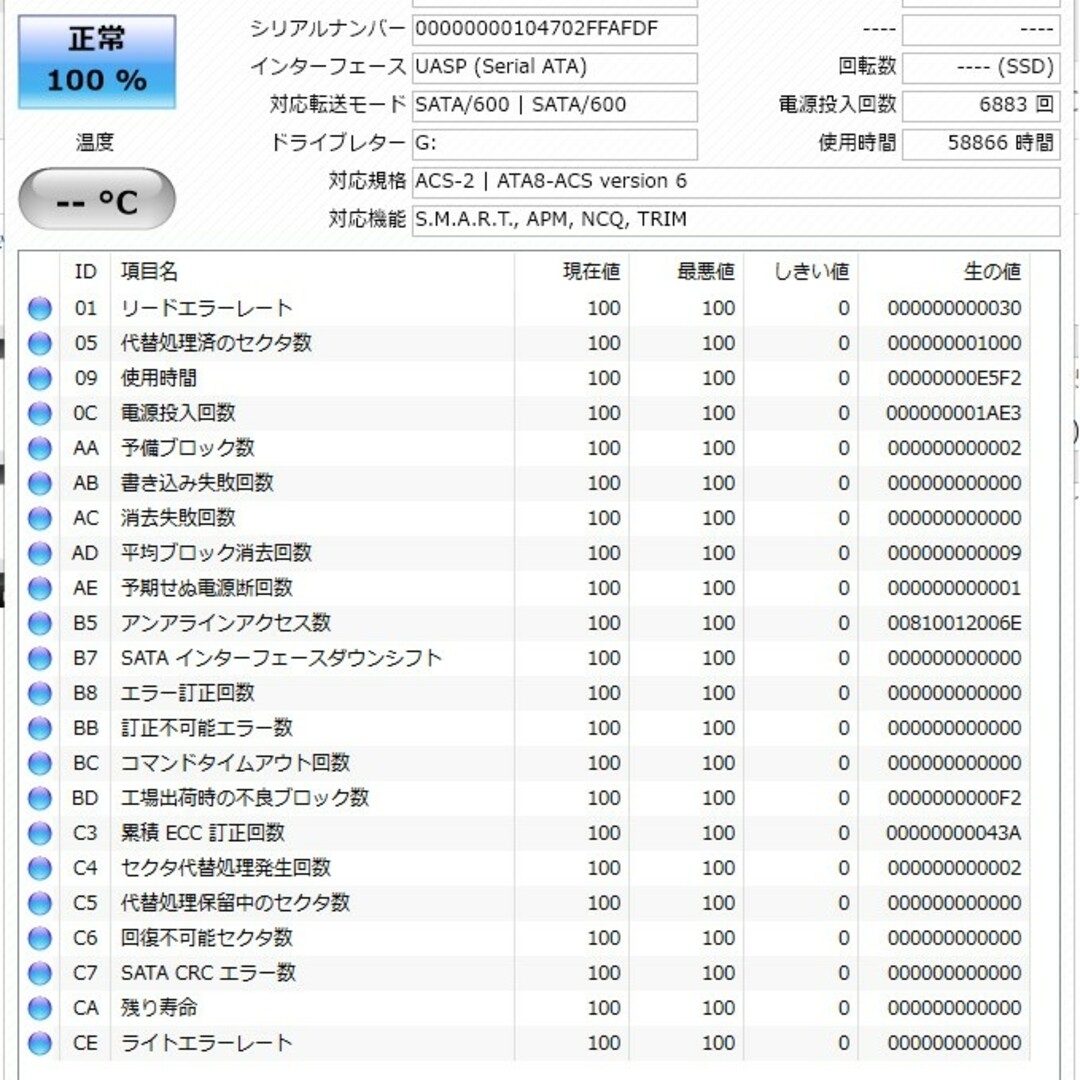Select the status dot beside 書き込み失敗回数
The image size is (1080, 1080).
click(x=39, y=483)
